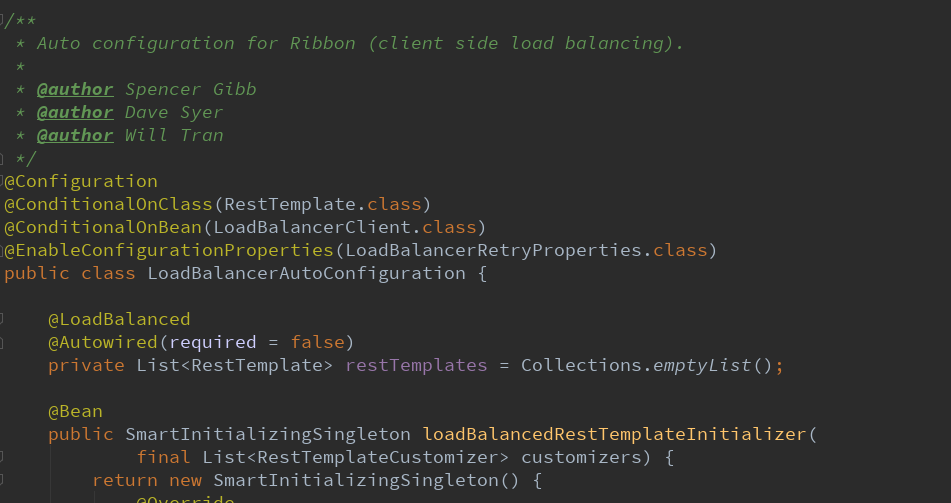The image size is (951, 503).
Task: Collapse annotations fold marker beside @Configuration
Action: coord(1,181)
